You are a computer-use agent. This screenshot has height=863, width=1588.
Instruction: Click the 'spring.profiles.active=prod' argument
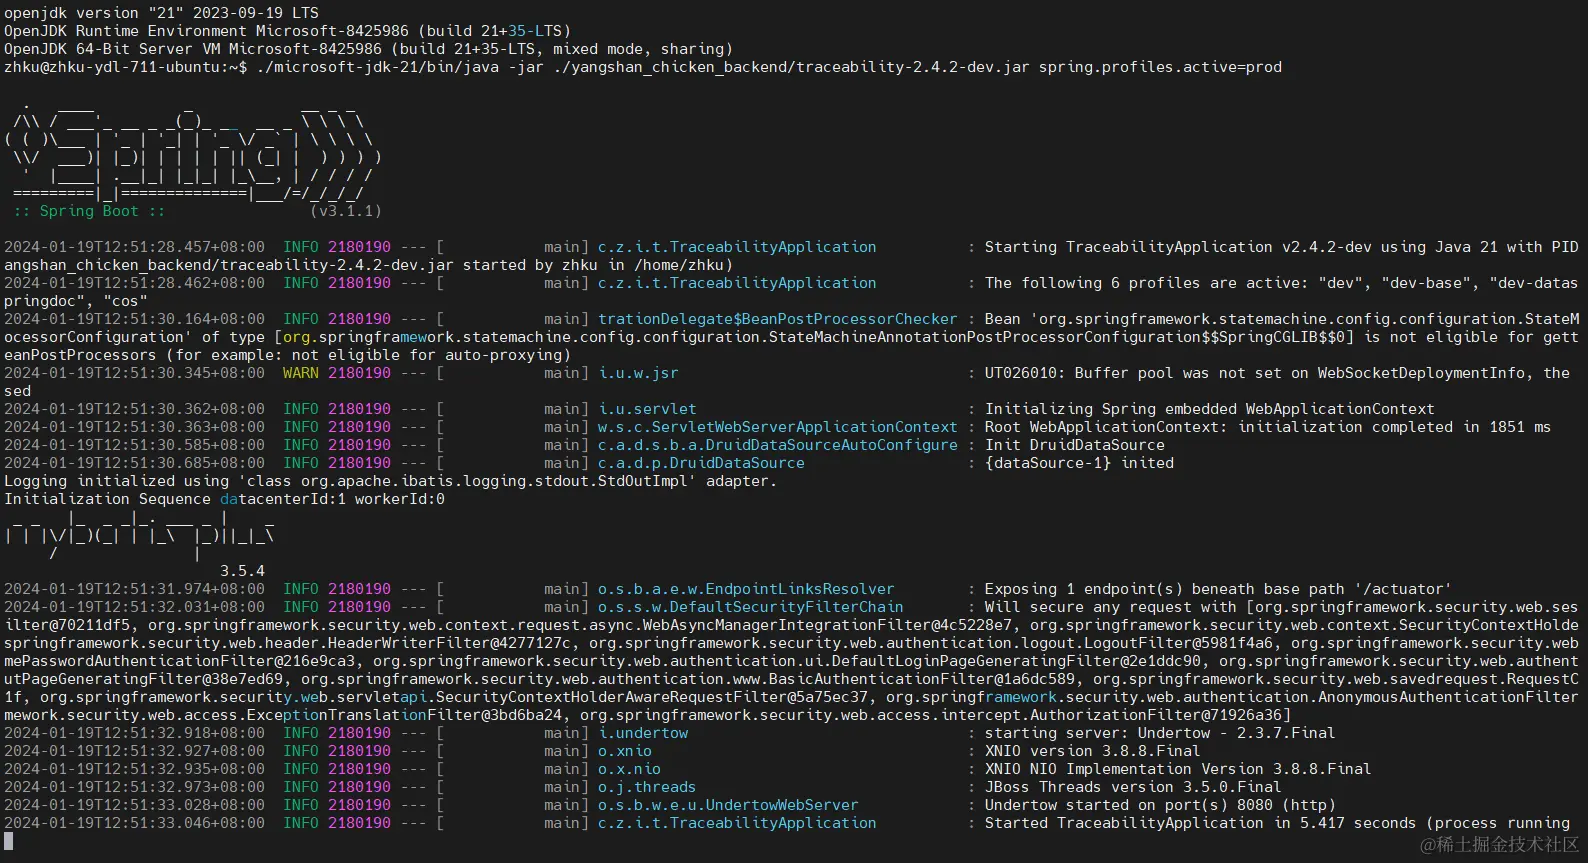point(1160,67)
